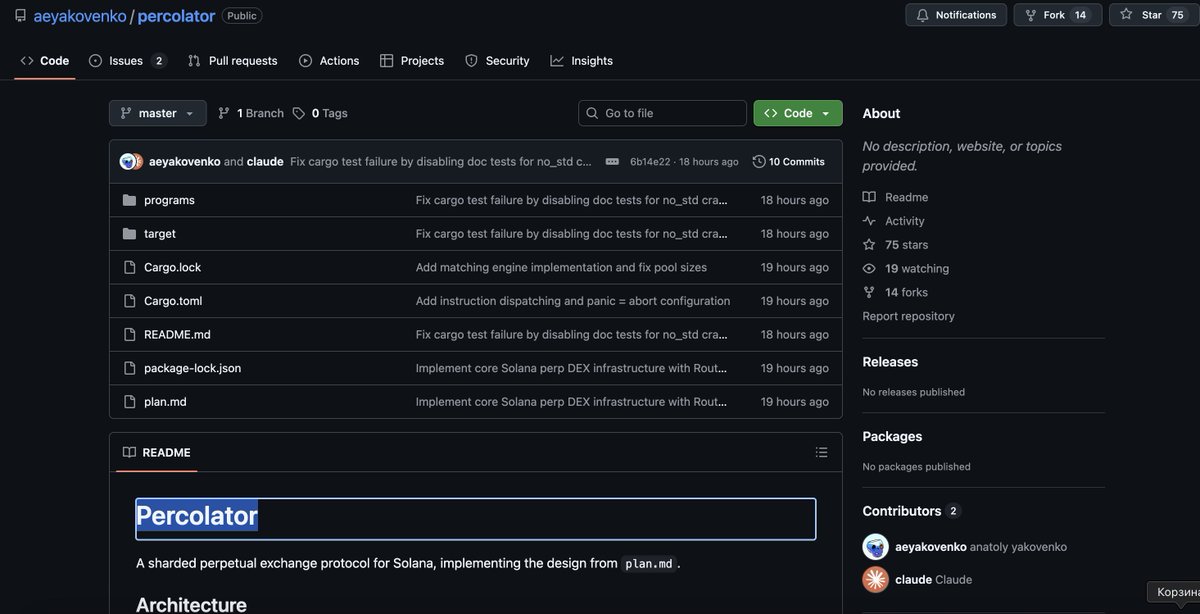Open Cargo.toml's instruction dispatching commit message

pyautogui.click(x=573, y=301)
